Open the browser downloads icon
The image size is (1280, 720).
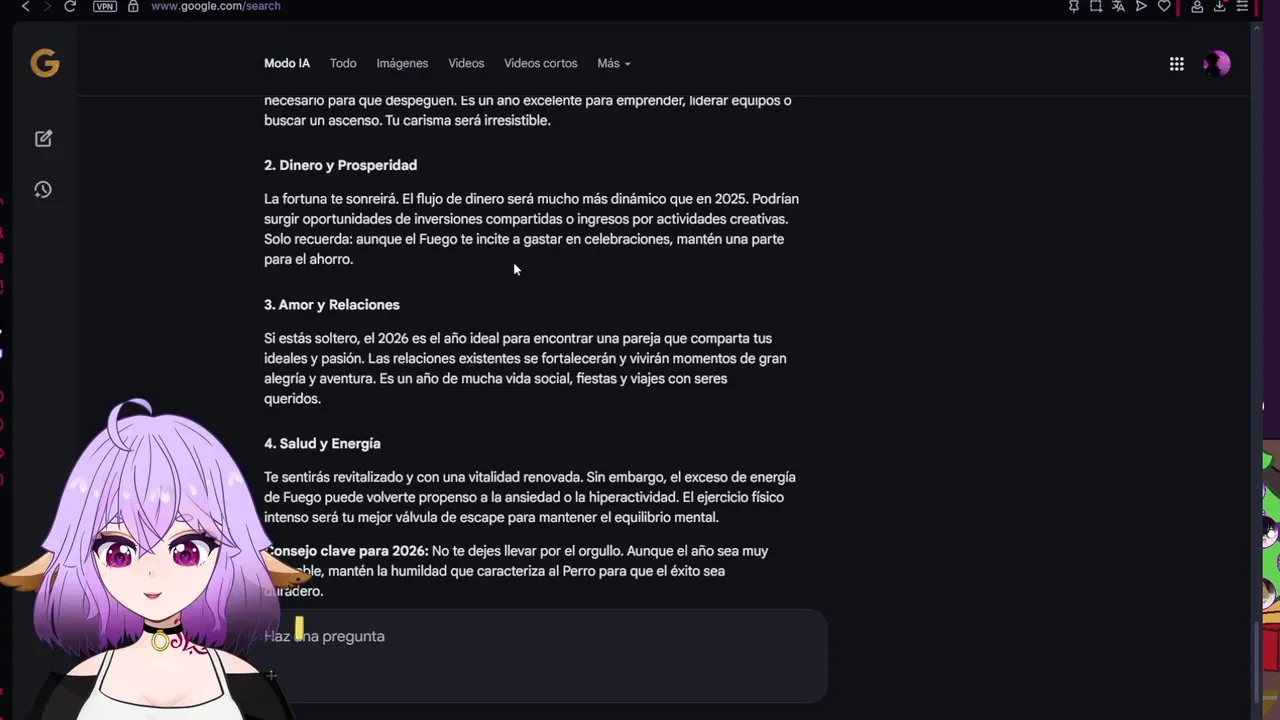(1220, 6)
